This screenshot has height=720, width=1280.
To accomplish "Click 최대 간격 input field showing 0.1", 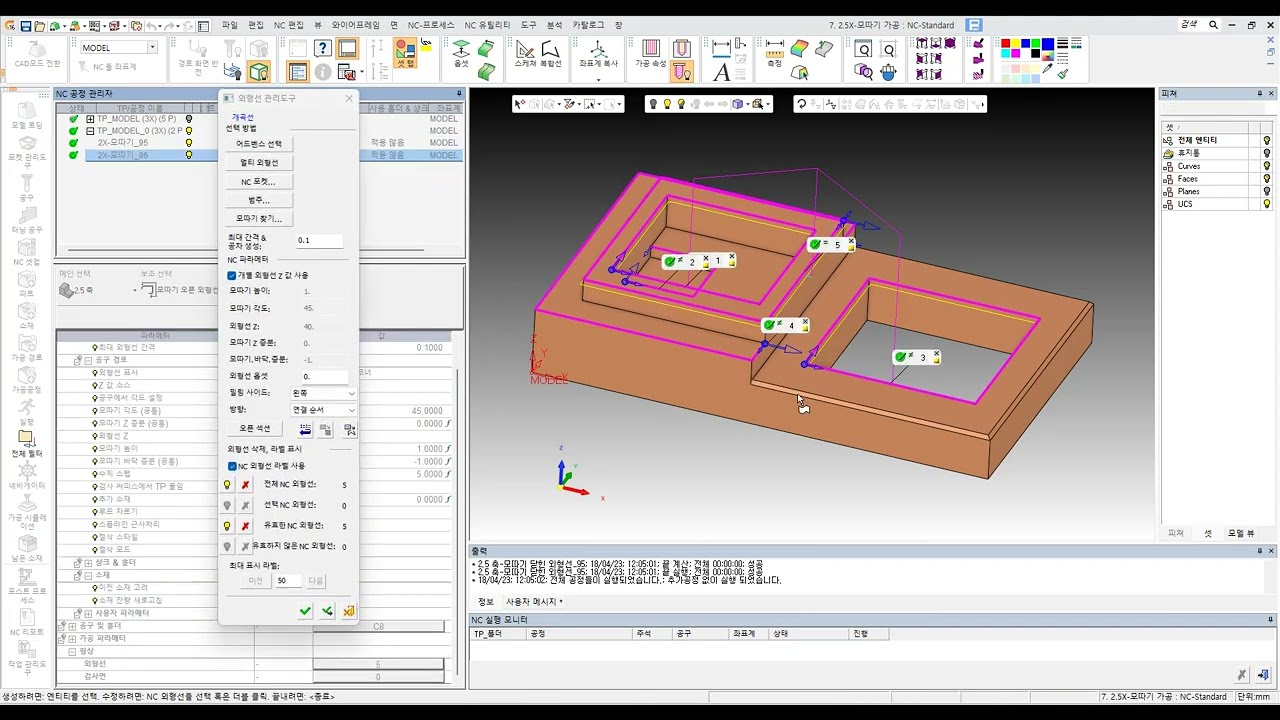I will point(320,241).
